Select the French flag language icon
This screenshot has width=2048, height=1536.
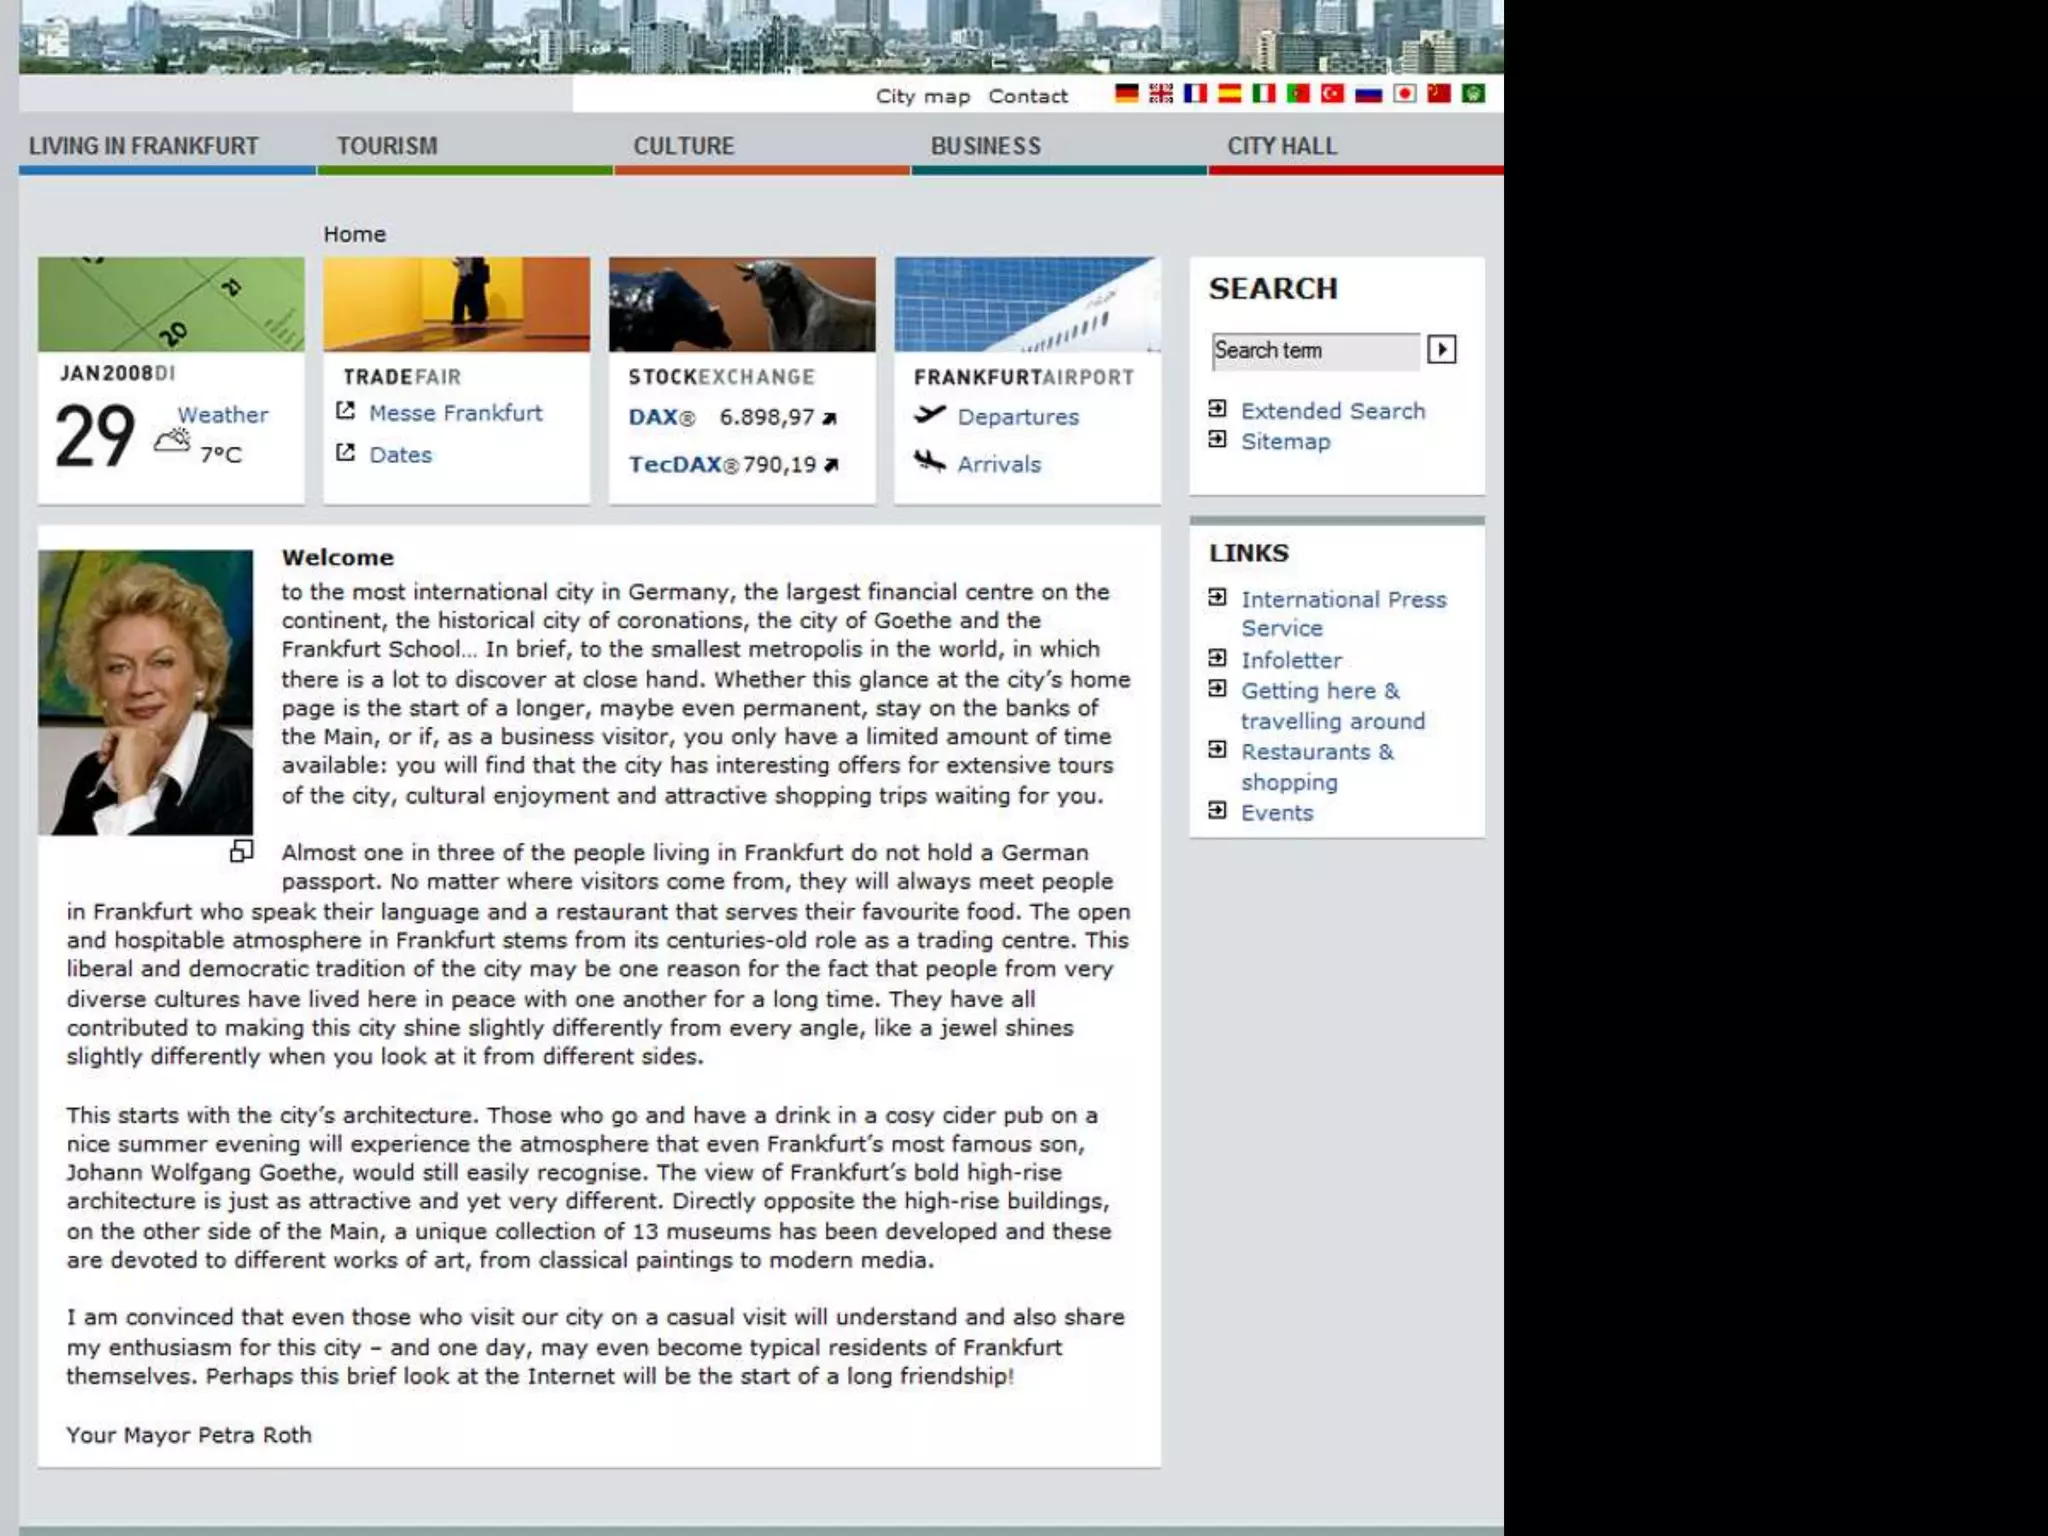tap(1195, 94)
